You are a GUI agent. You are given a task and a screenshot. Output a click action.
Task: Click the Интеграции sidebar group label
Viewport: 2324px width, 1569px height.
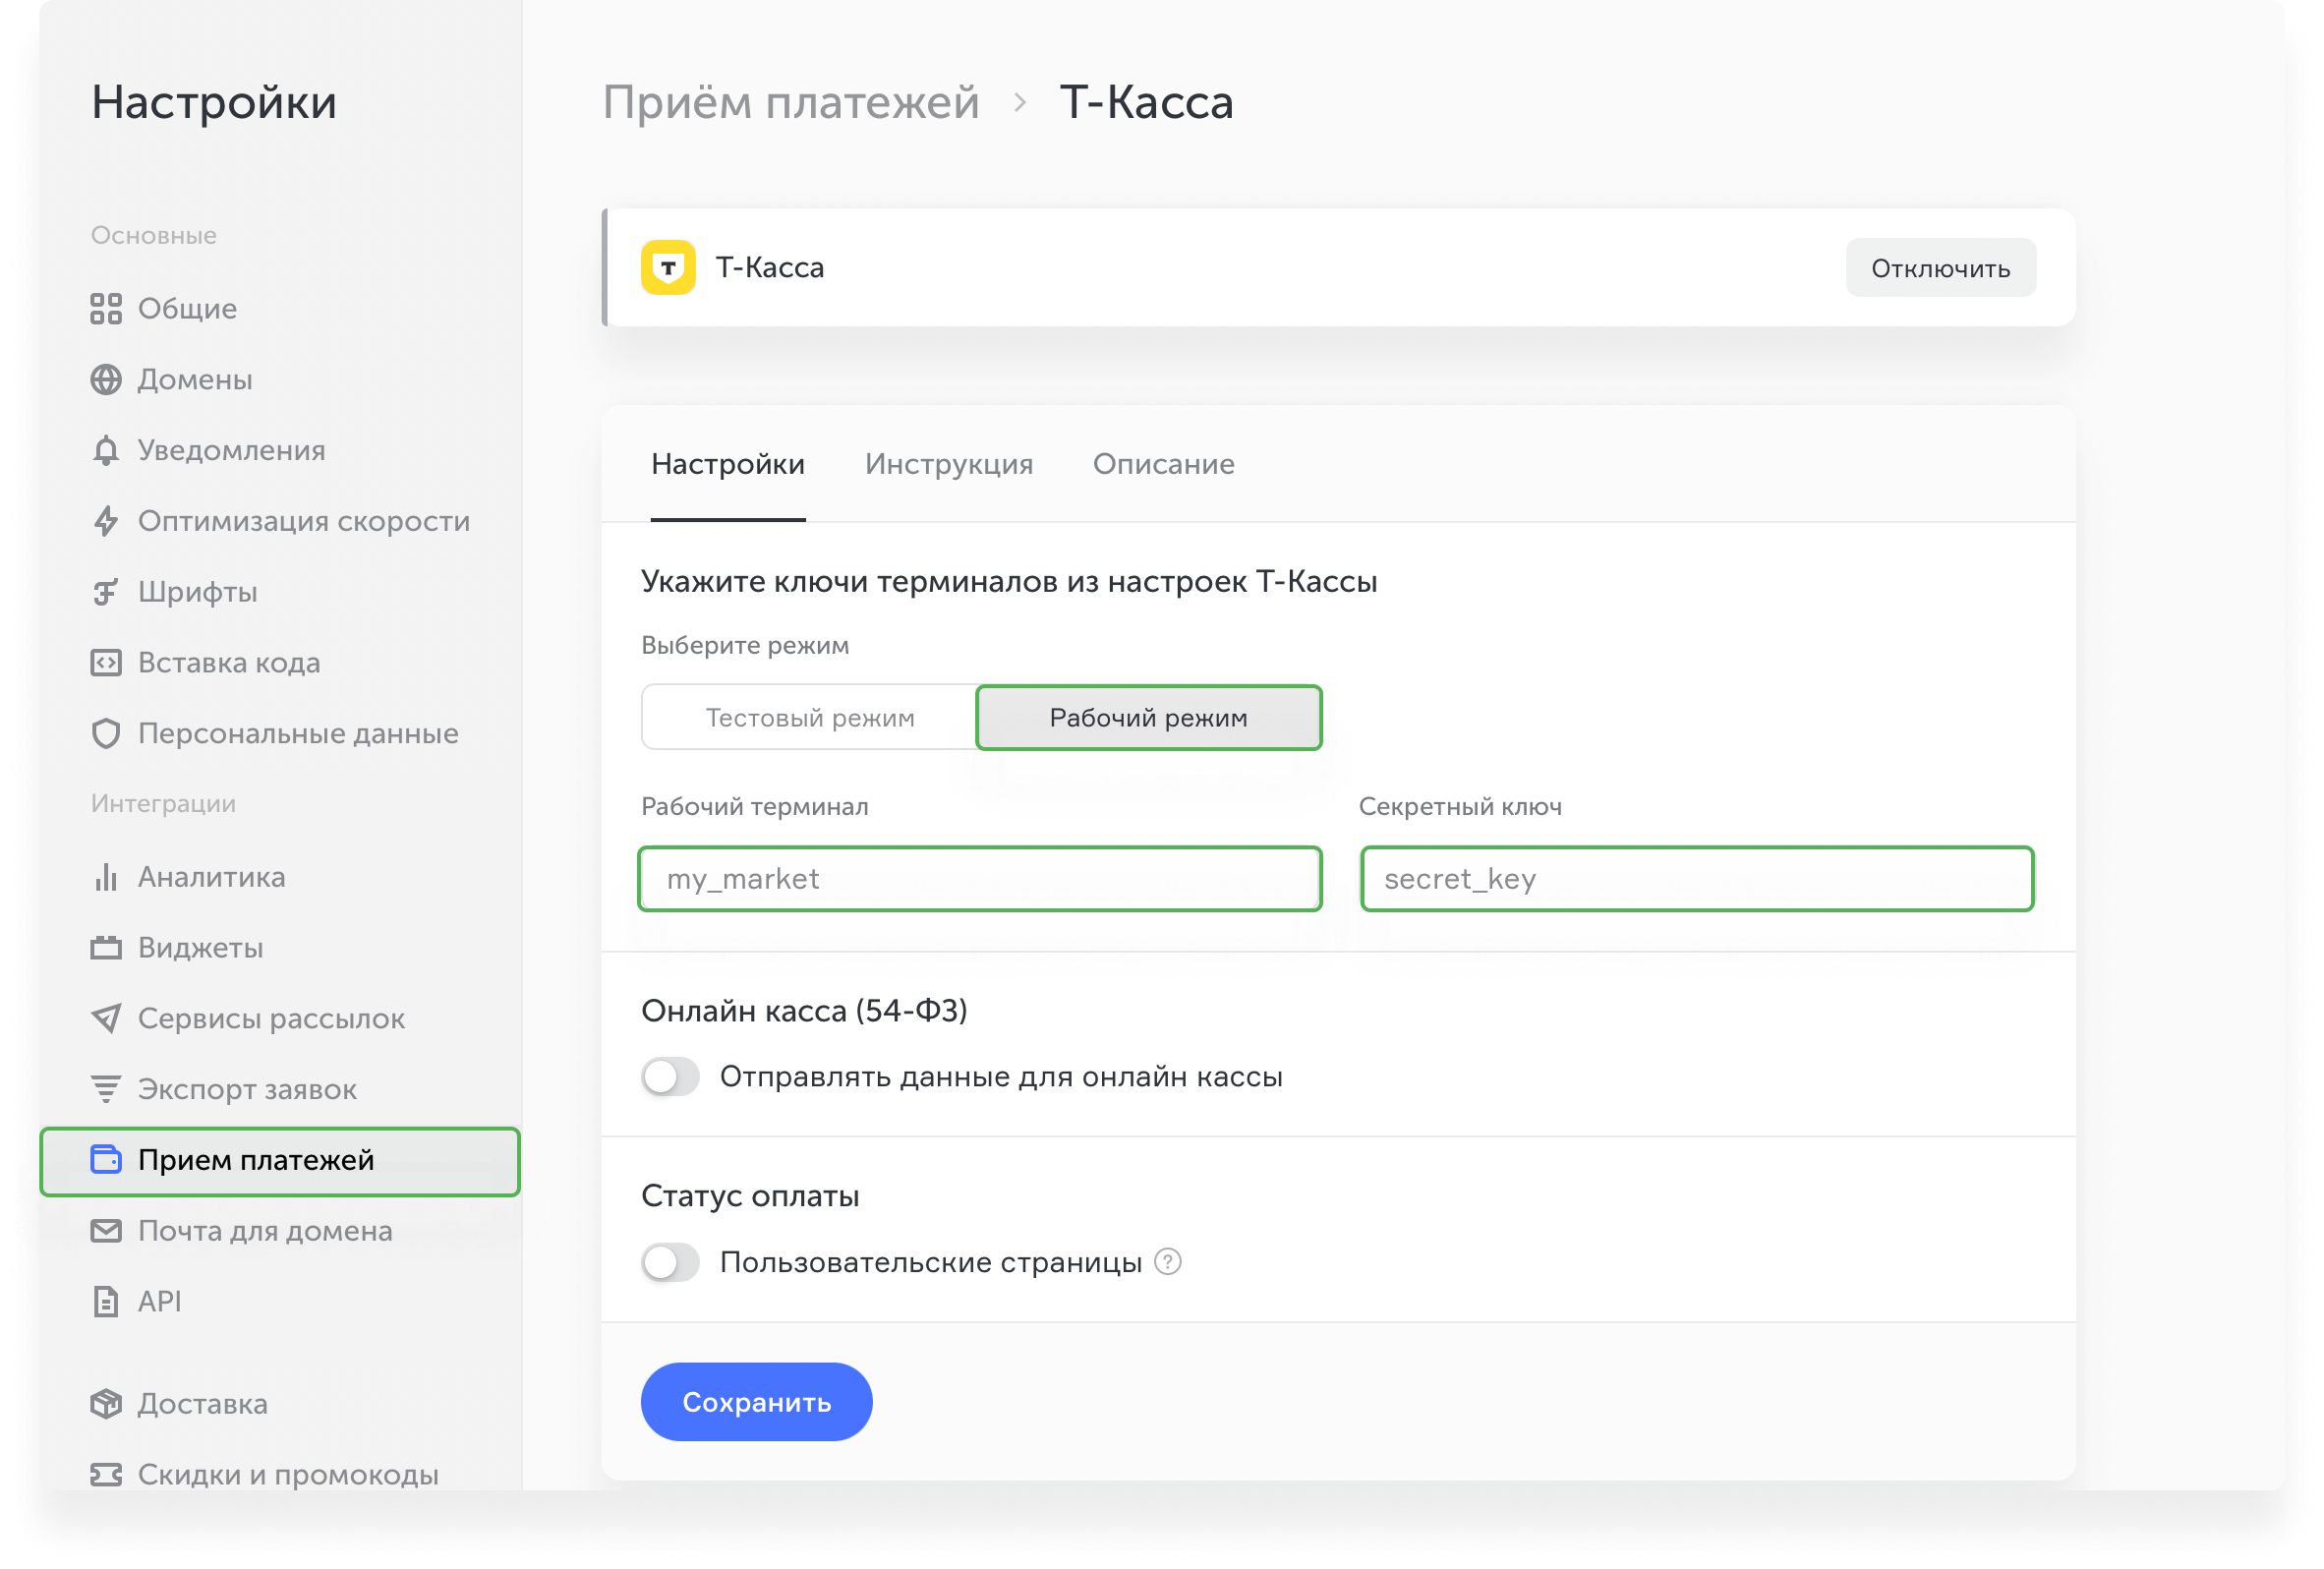(x=164, y=804)
